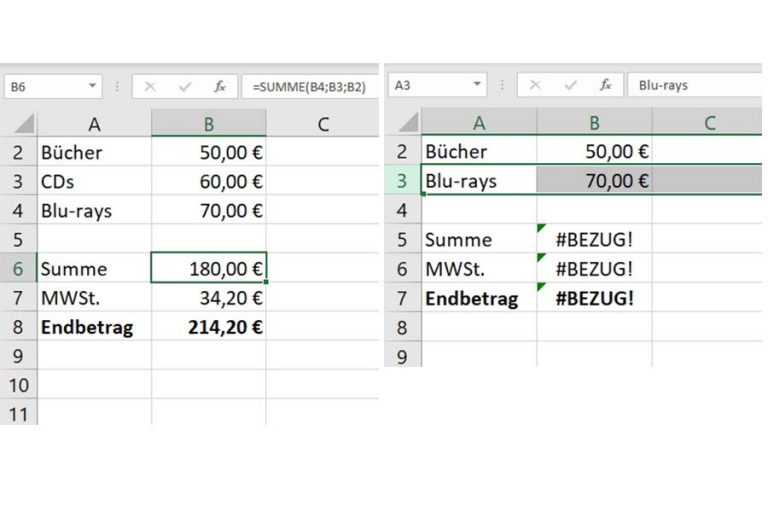Click the fx Insert Function icon beside =SUMME formula

[x=219, y=87]
